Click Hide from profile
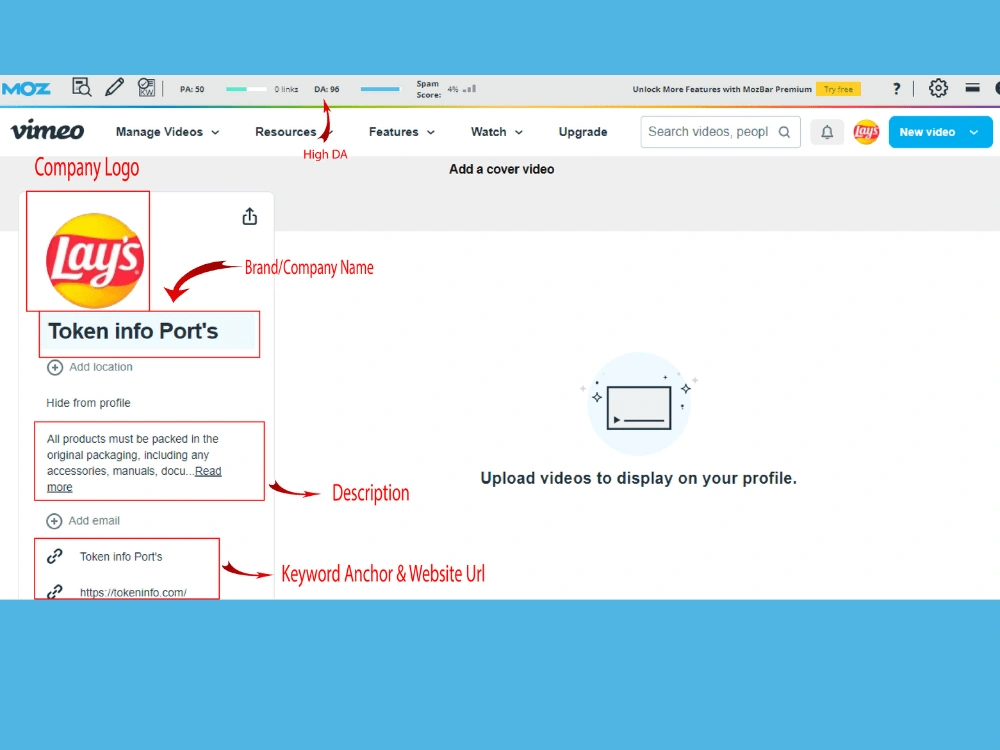Image resolution: width=1000 pixels, height=750 pixels. [x=88, y=403]
